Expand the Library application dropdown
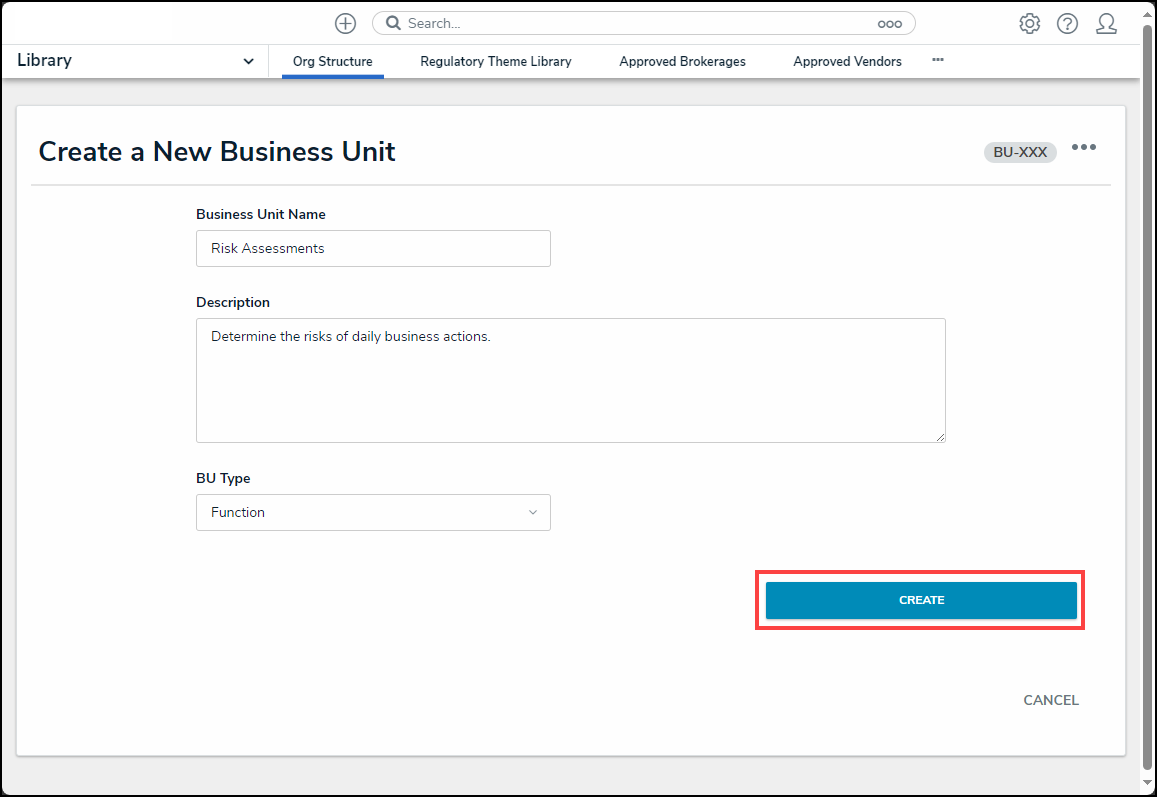Image resolution: width=1157 pixels, height=797 pixels. (x=248, y=61)
